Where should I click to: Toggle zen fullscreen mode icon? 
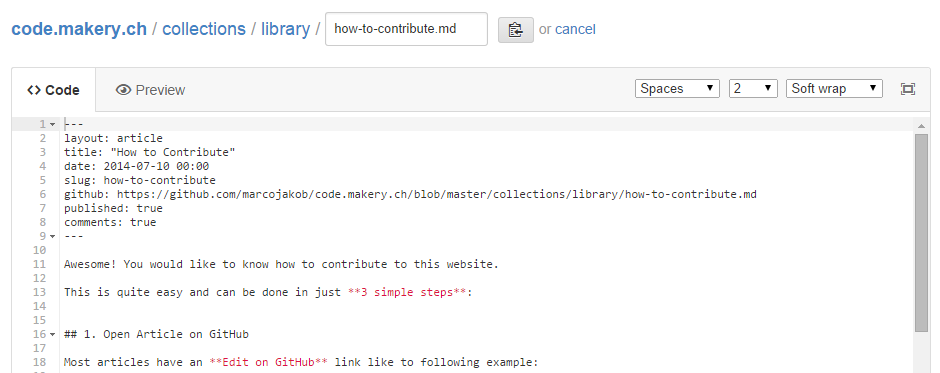(908, 89)
